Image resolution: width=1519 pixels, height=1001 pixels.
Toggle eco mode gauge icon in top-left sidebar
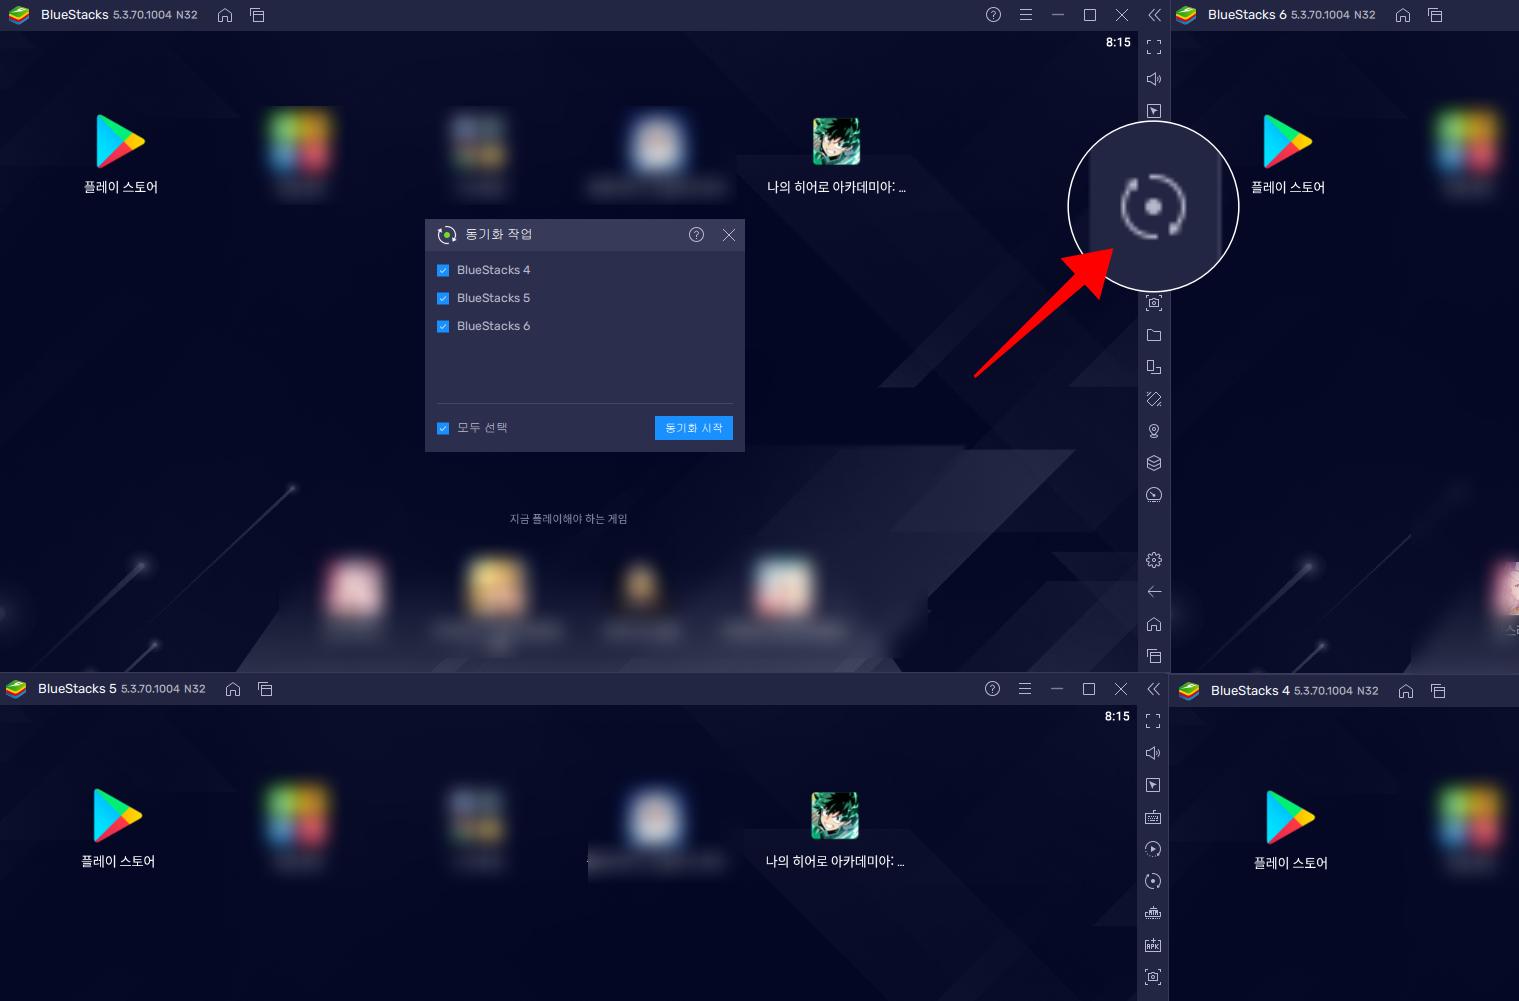coord(1154,495)
